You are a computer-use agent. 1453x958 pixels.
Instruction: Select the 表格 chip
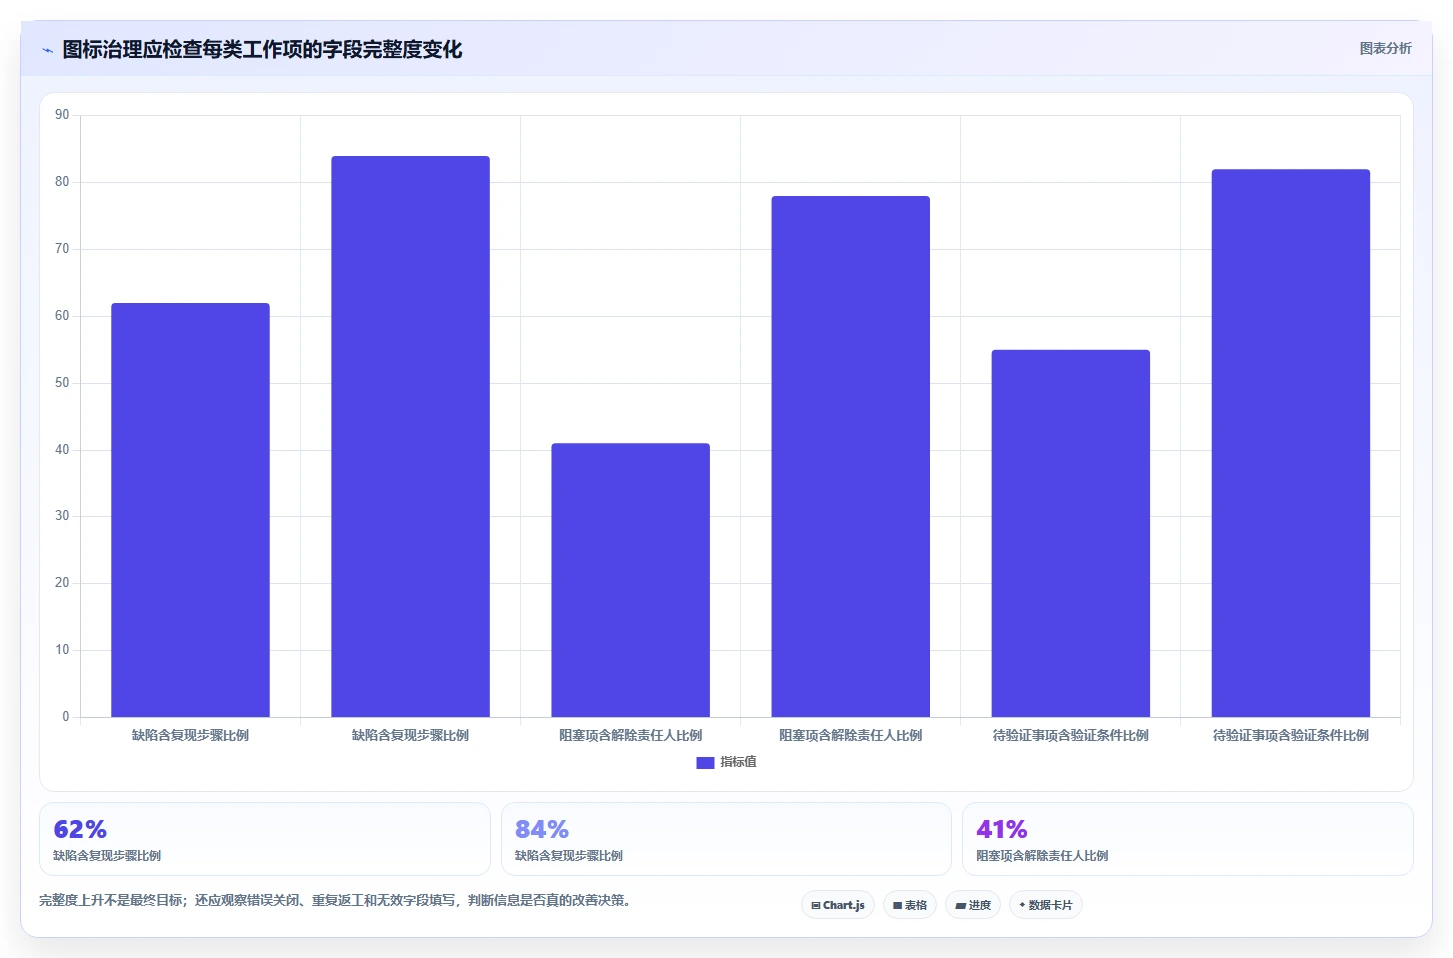[x=910, y=905]
